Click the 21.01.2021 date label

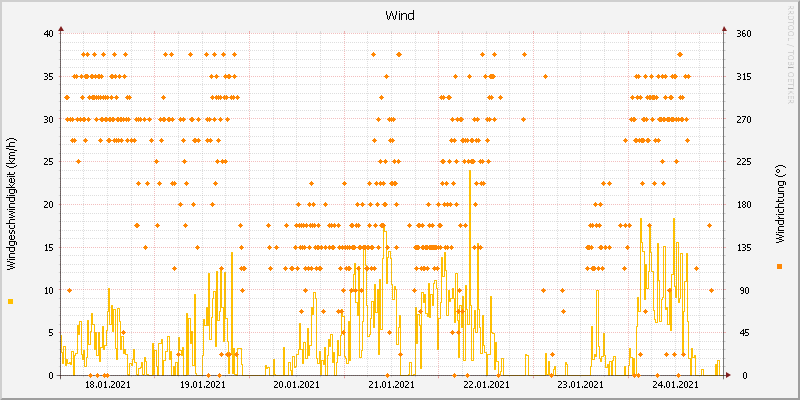(x=391, y=385)
